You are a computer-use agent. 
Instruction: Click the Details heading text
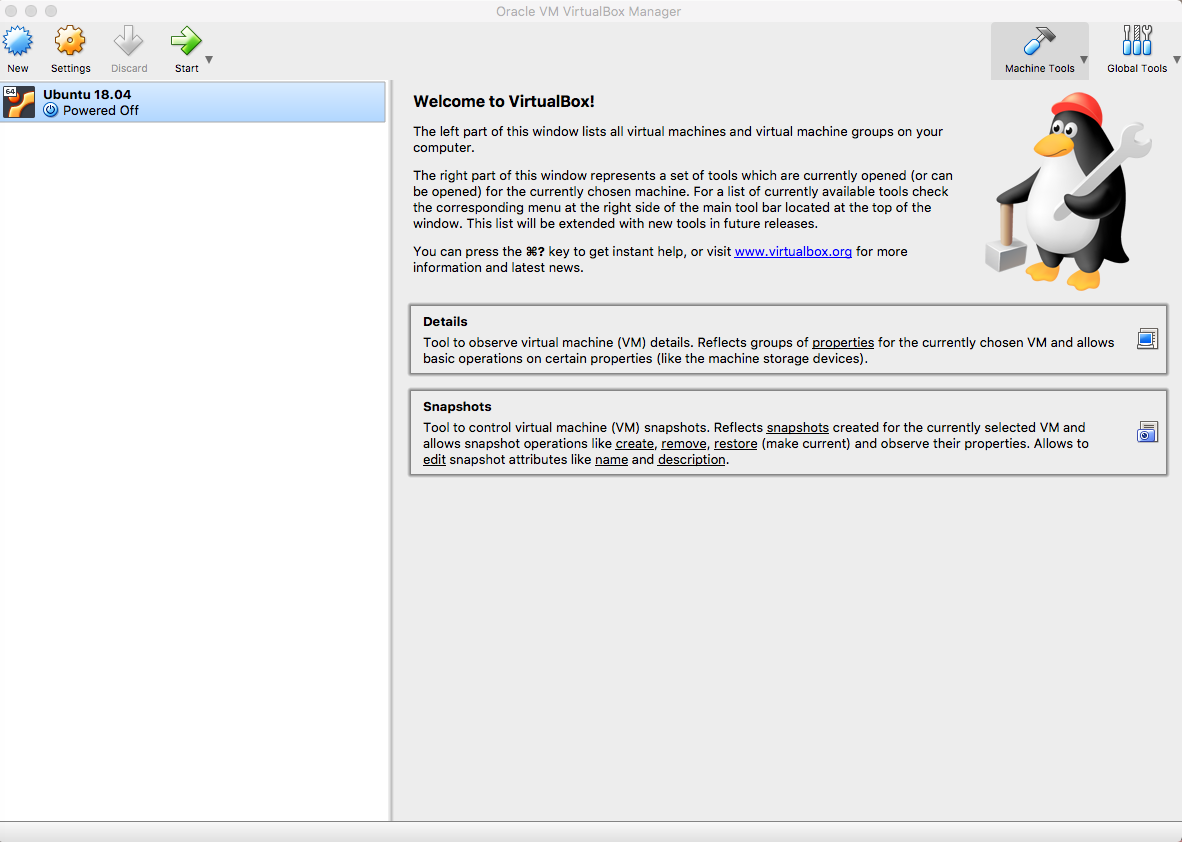pos(445,321)
